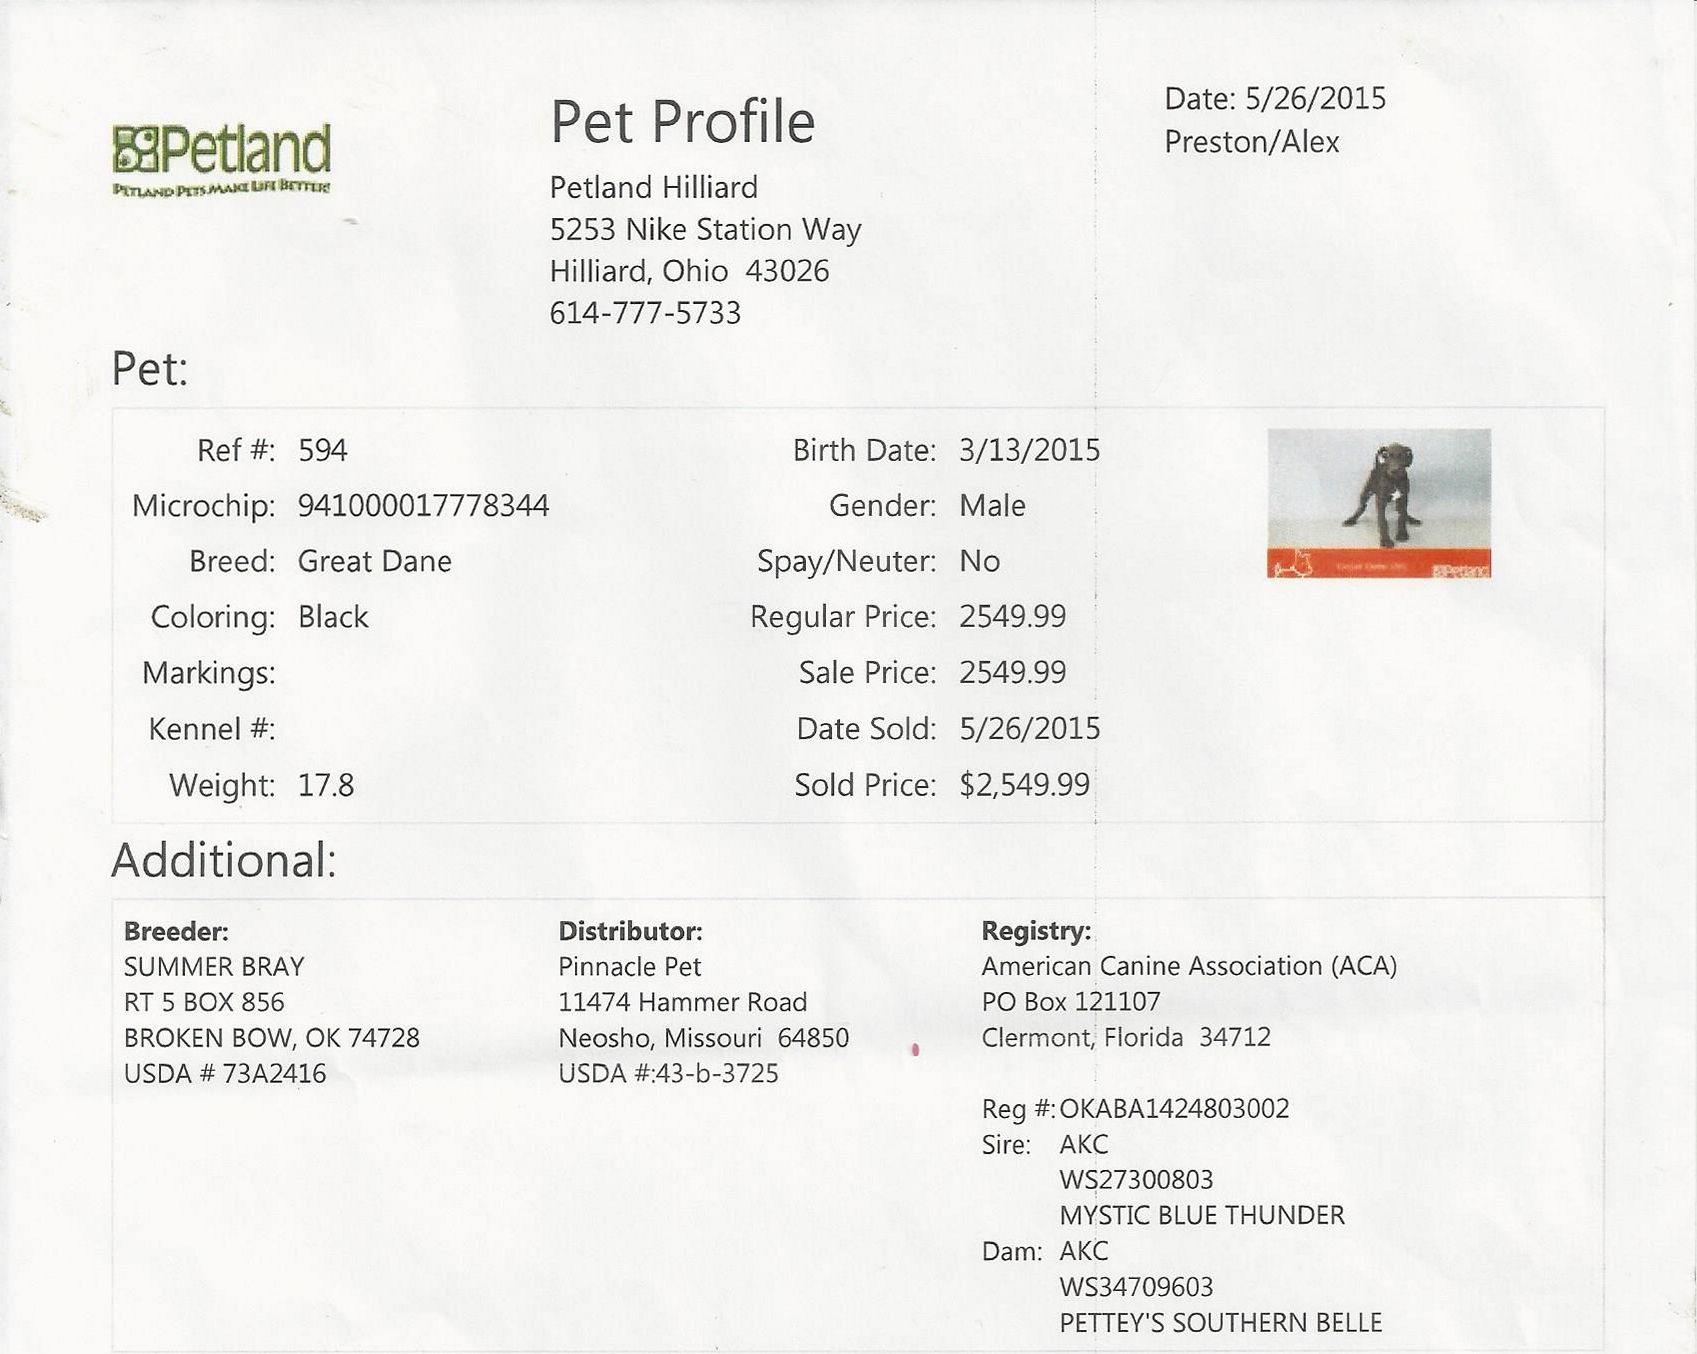The width and height of the screenshot is (1697, 1354).
Task: Click the 'Markings:' label
Action: [x=208, y=673]
